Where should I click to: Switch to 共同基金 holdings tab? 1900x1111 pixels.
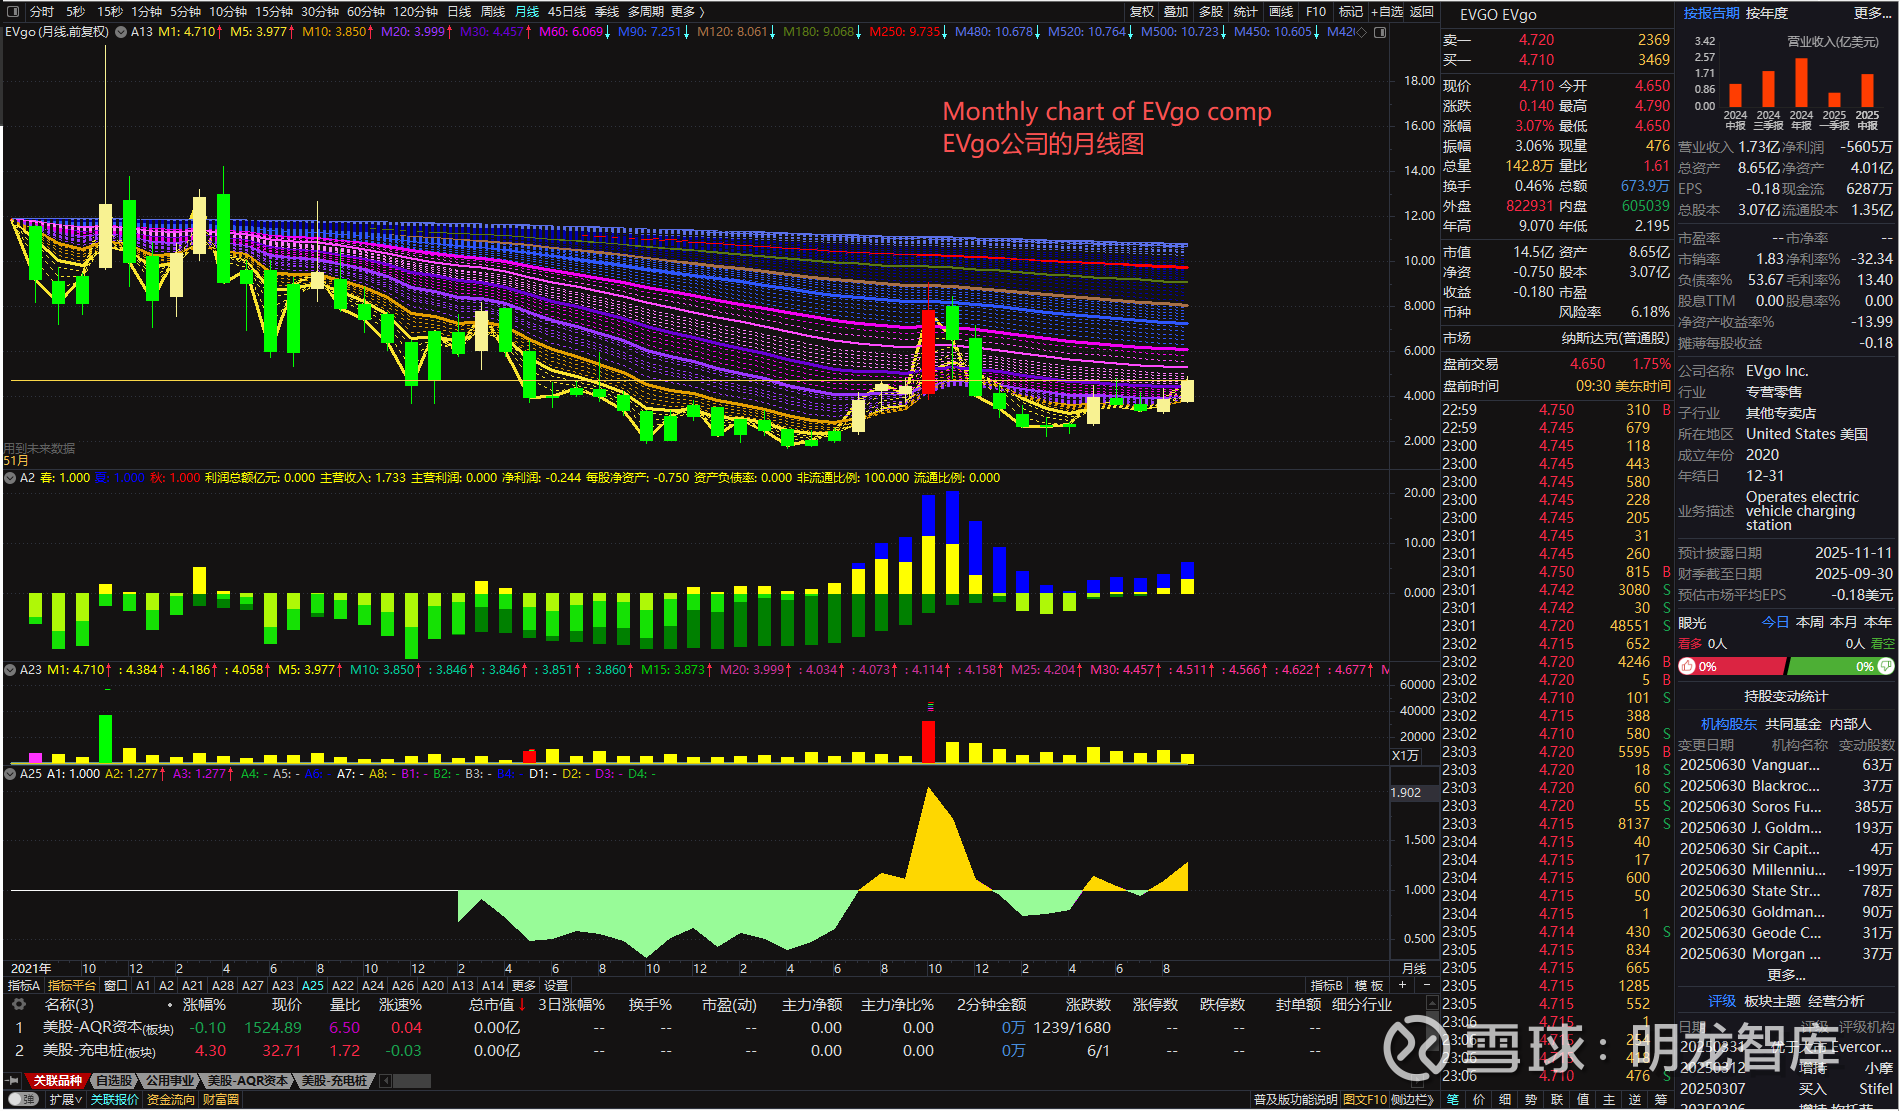1793,724
